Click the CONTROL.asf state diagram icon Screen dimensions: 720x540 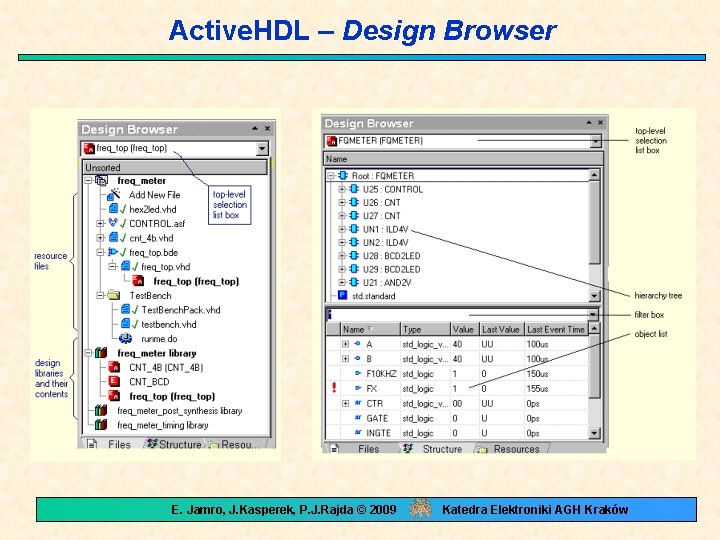click(x=113, y=223)
